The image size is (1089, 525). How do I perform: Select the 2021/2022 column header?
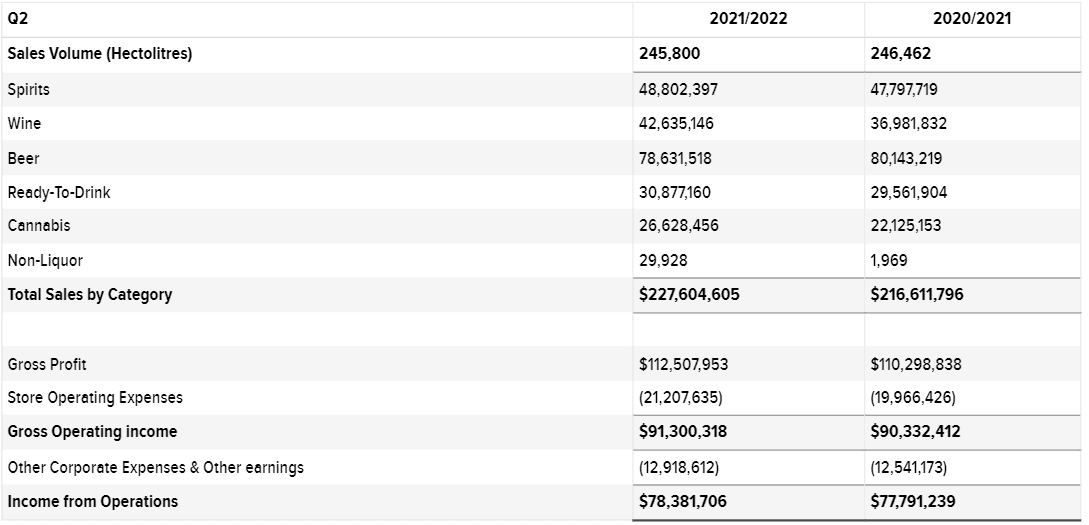tap(748, 19)
